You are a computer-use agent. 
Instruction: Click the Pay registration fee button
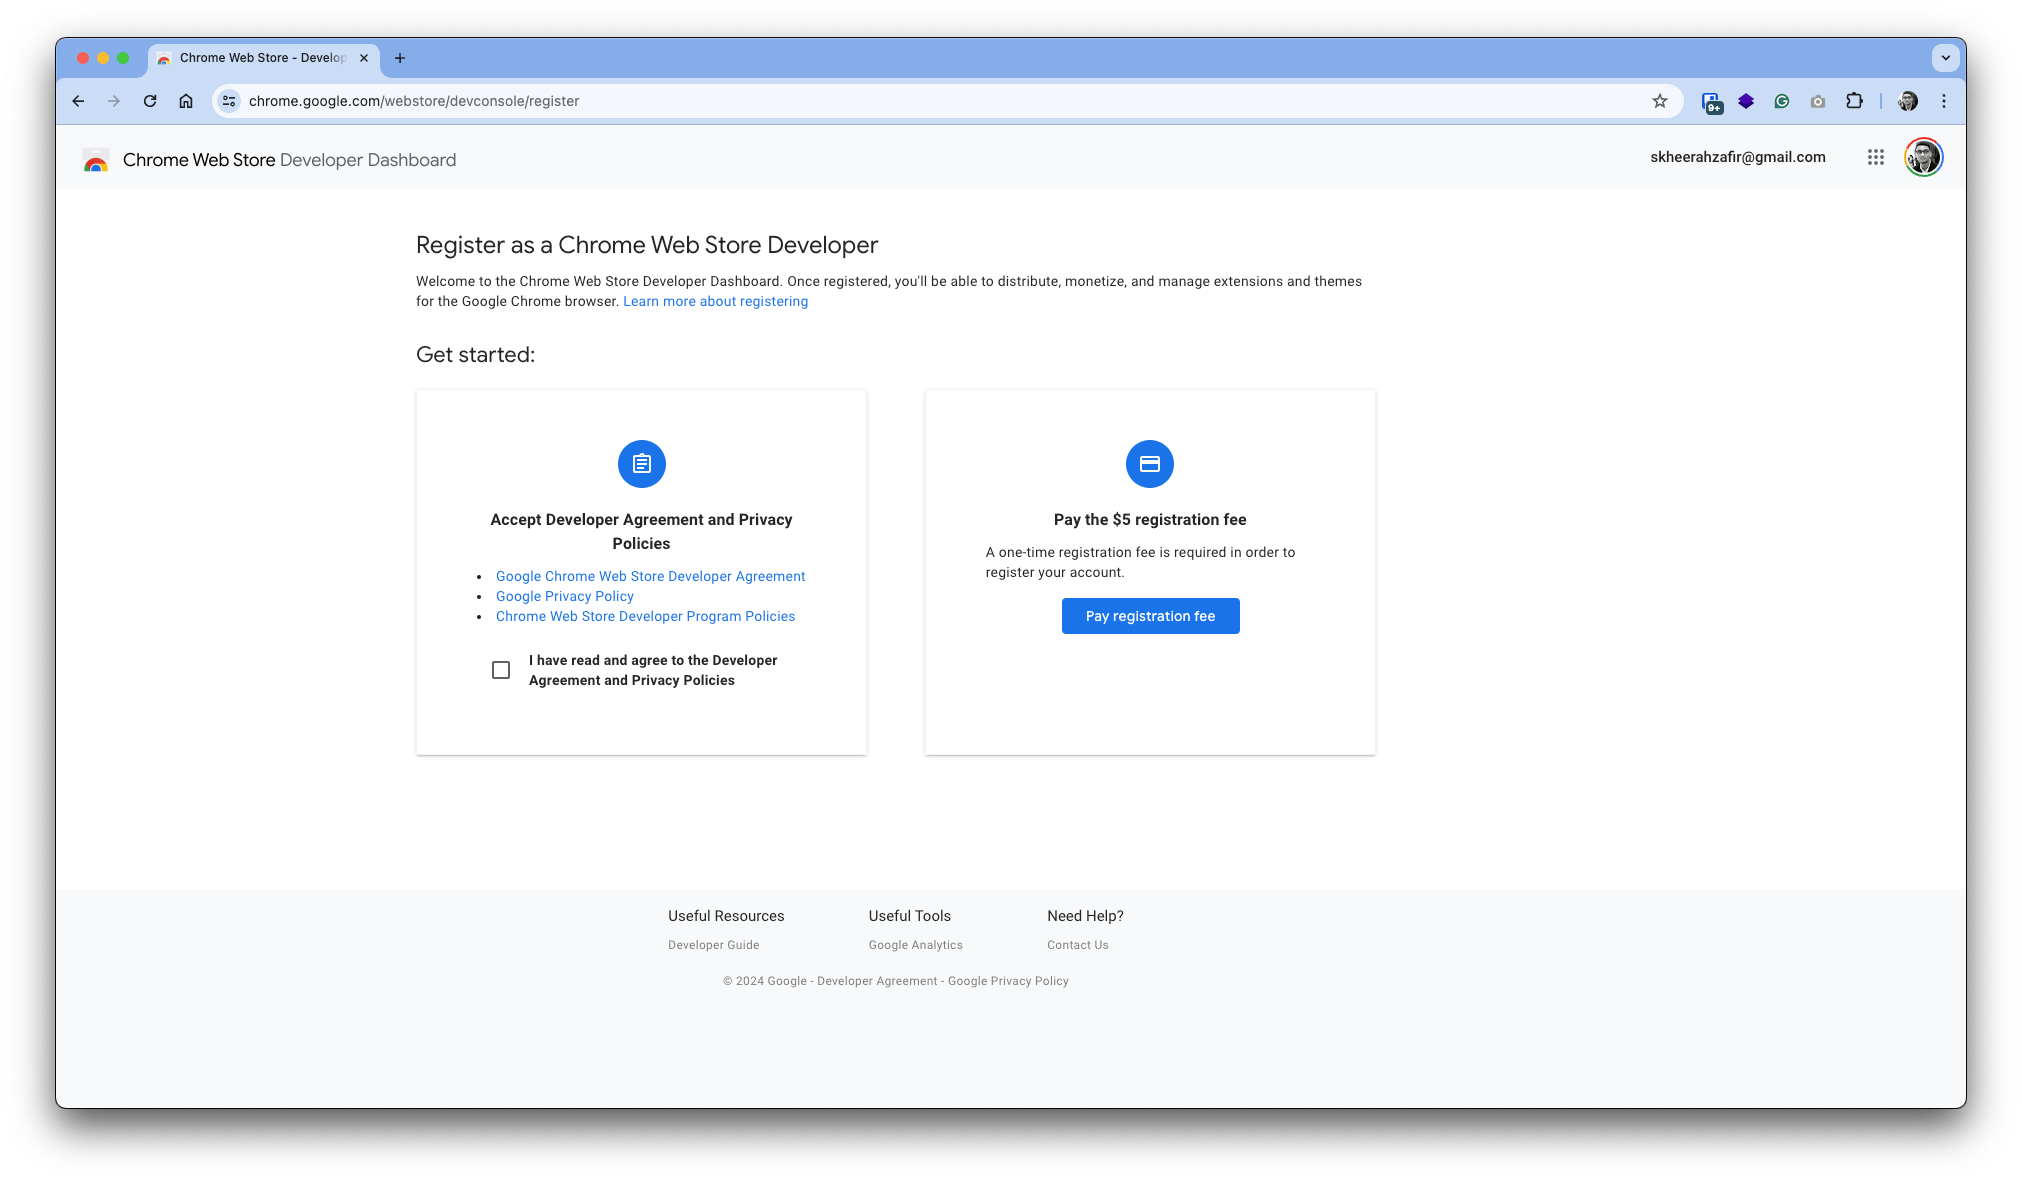tap(1151, 616)
